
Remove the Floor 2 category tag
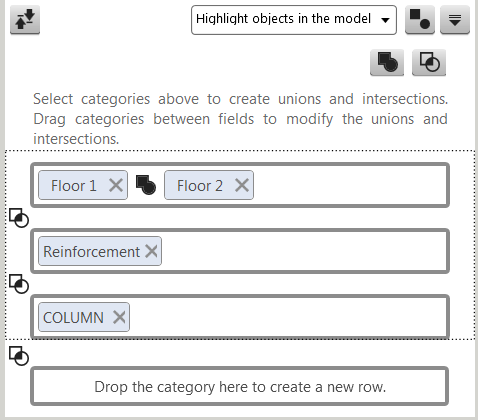pyautogui.click(x=242, y=185)
